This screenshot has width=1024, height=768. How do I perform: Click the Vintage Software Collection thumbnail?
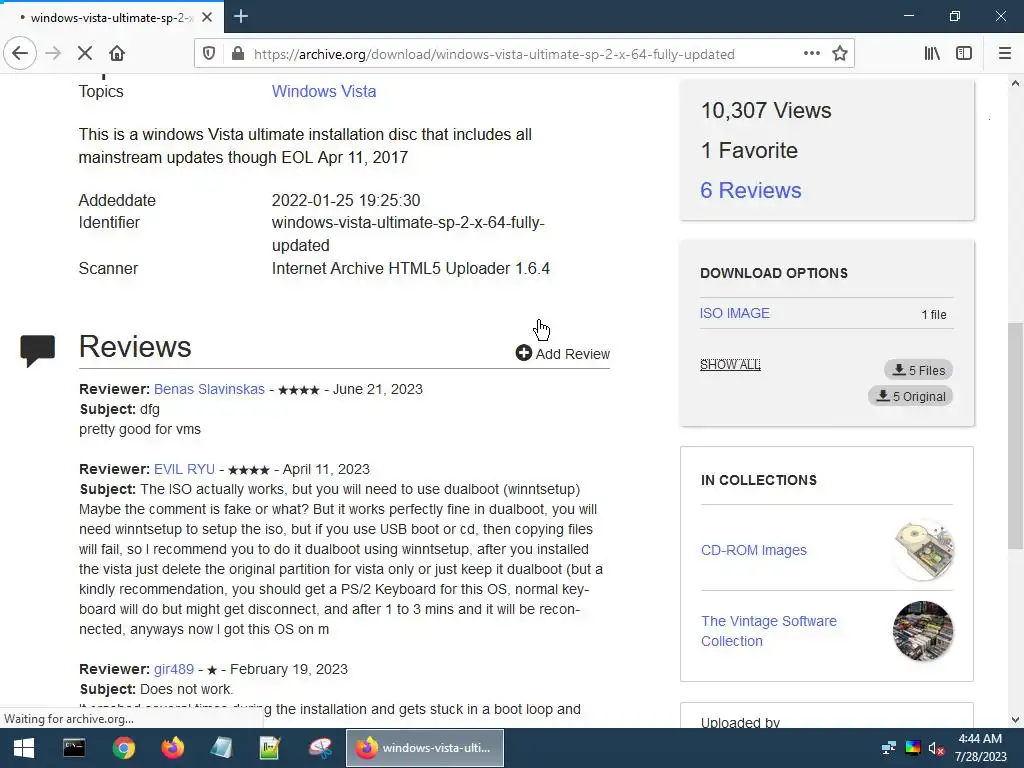923,631
